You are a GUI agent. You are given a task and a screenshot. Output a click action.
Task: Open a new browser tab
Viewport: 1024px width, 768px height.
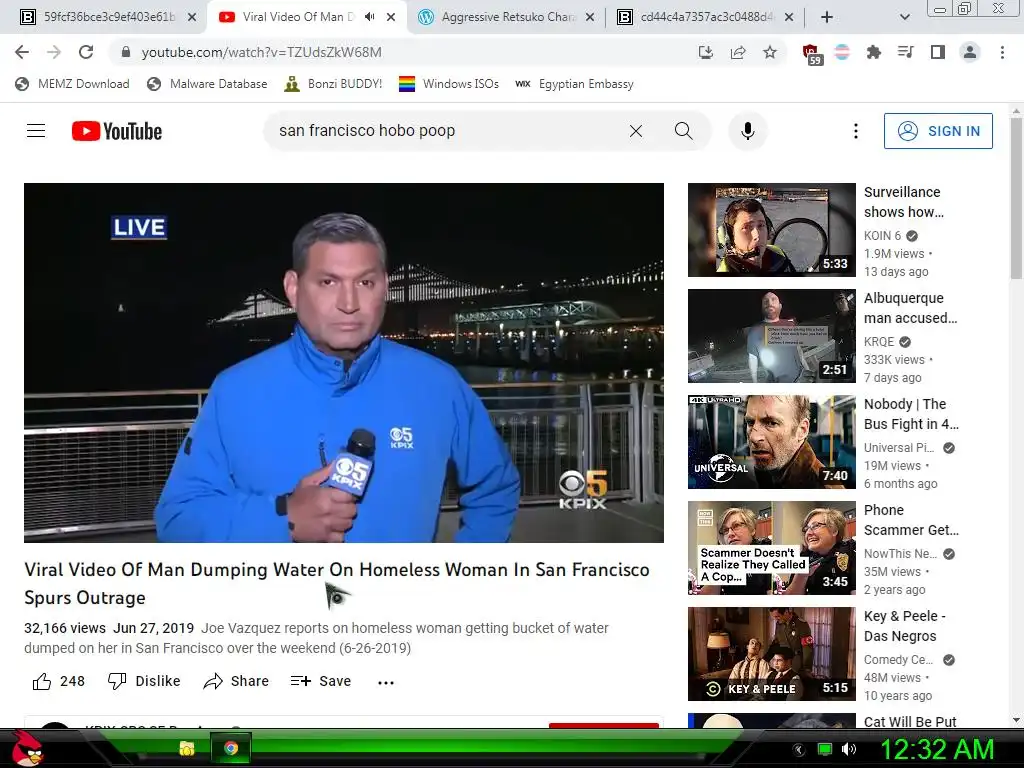(x=827, y=18)
